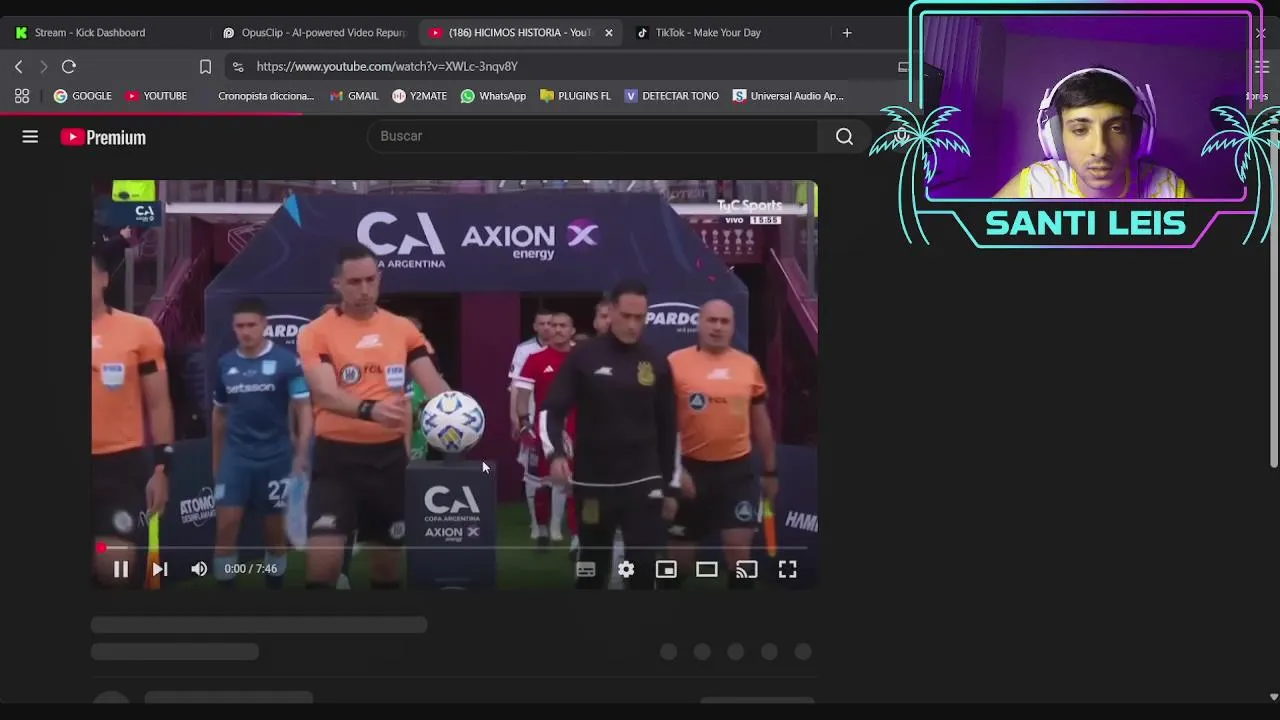Mute the video volume speaker icon
This screenshot has width=1280, height=720.
click(199, 569)
